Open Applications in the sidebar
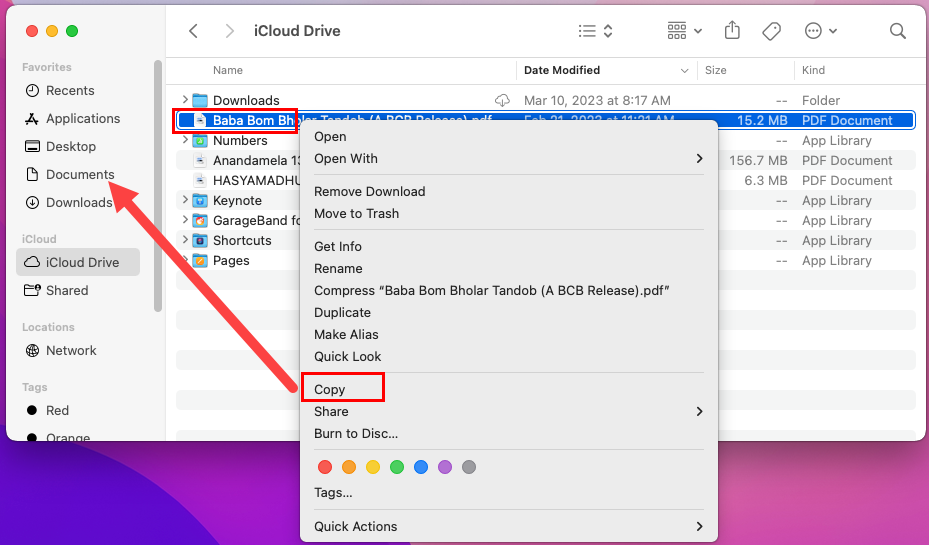Screen dimensions: 929x545 point(72,118)
